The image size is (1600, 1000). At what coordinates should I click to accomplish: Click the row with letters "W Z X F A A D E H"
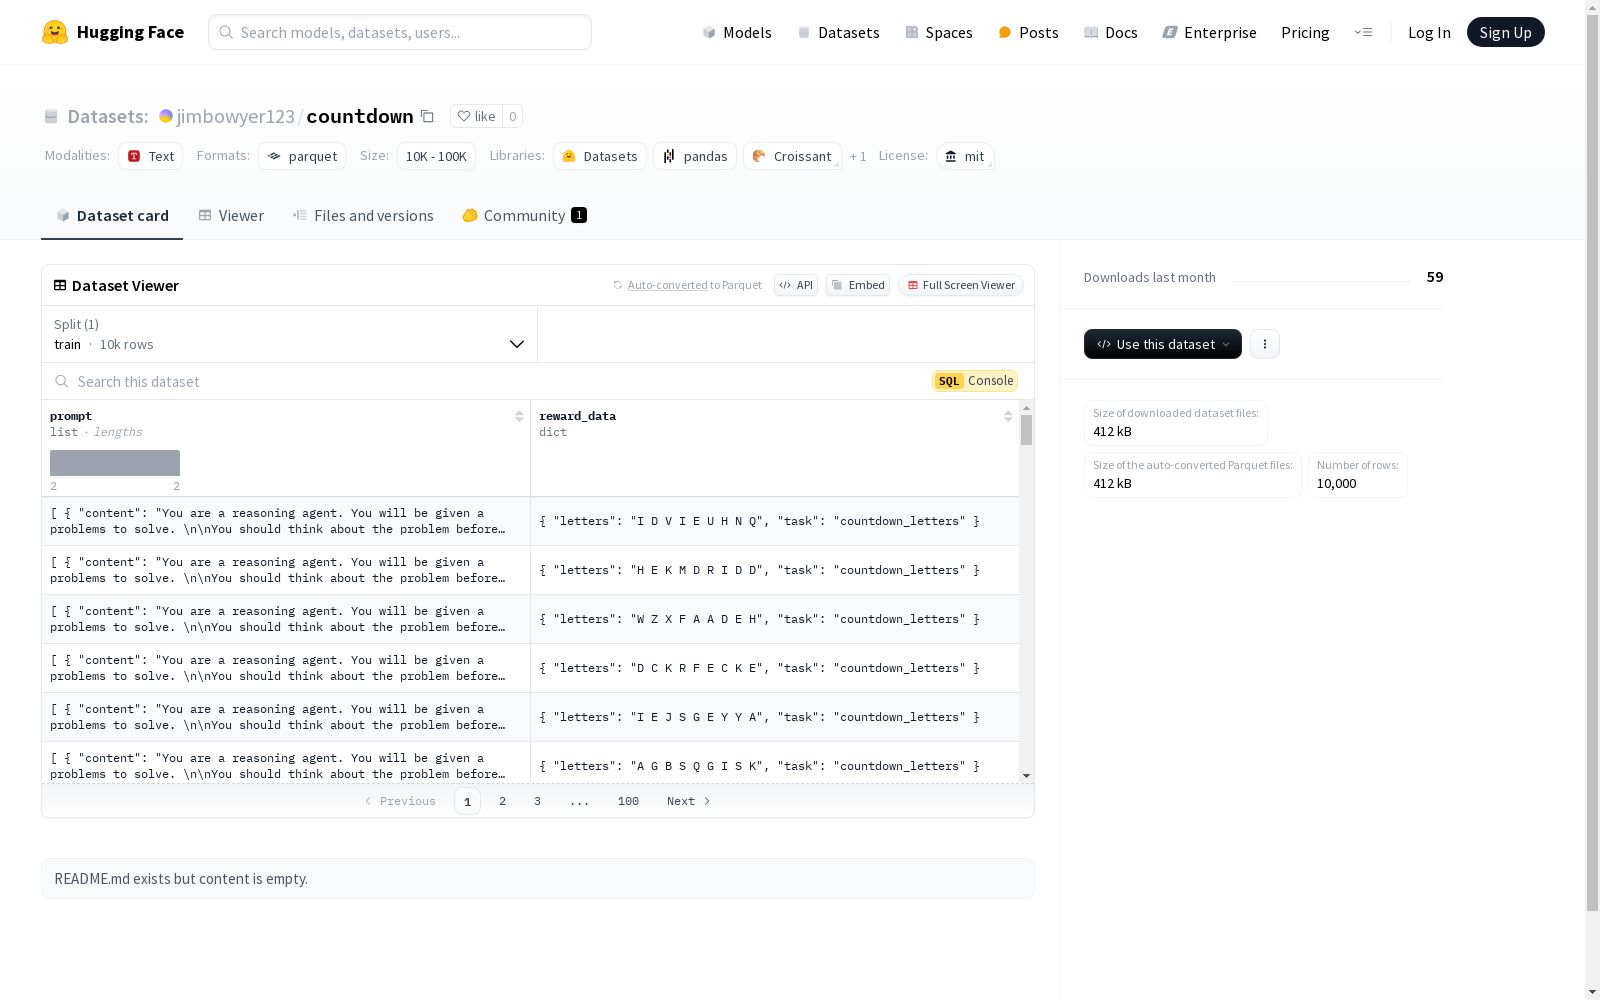pos(530,619)
